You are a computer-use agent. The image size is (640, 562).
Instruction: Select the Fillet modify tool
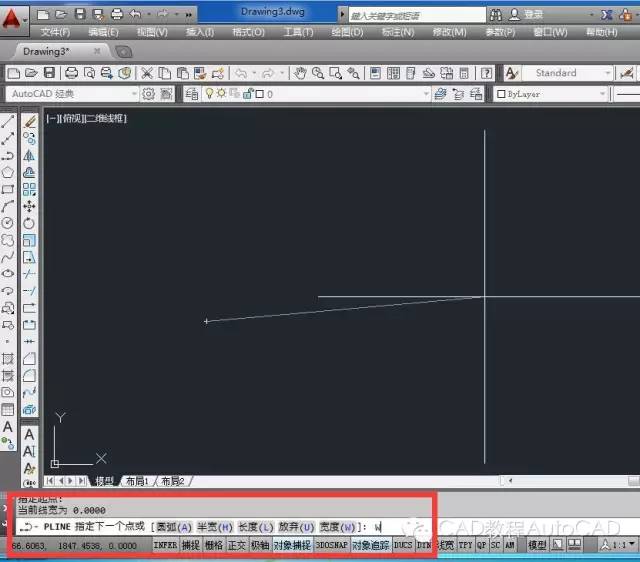coord(29,375)
